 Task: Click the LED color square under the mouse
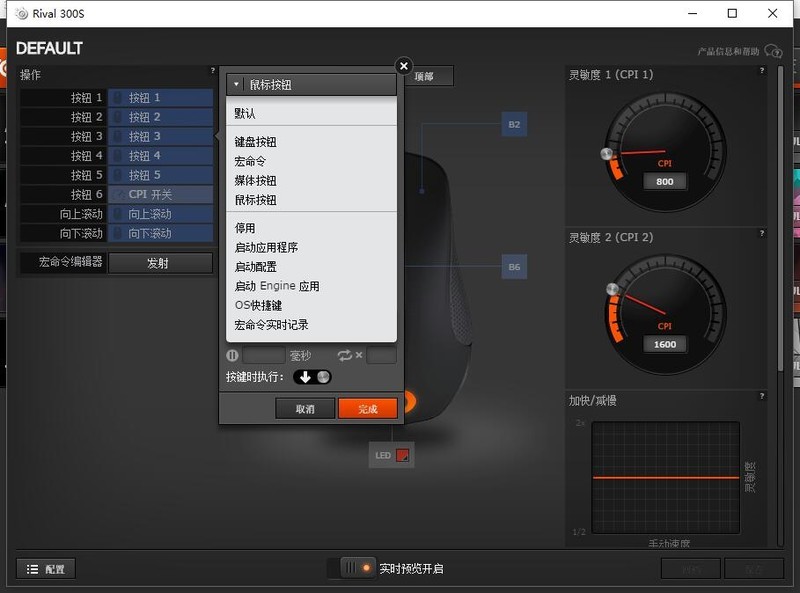403,454
